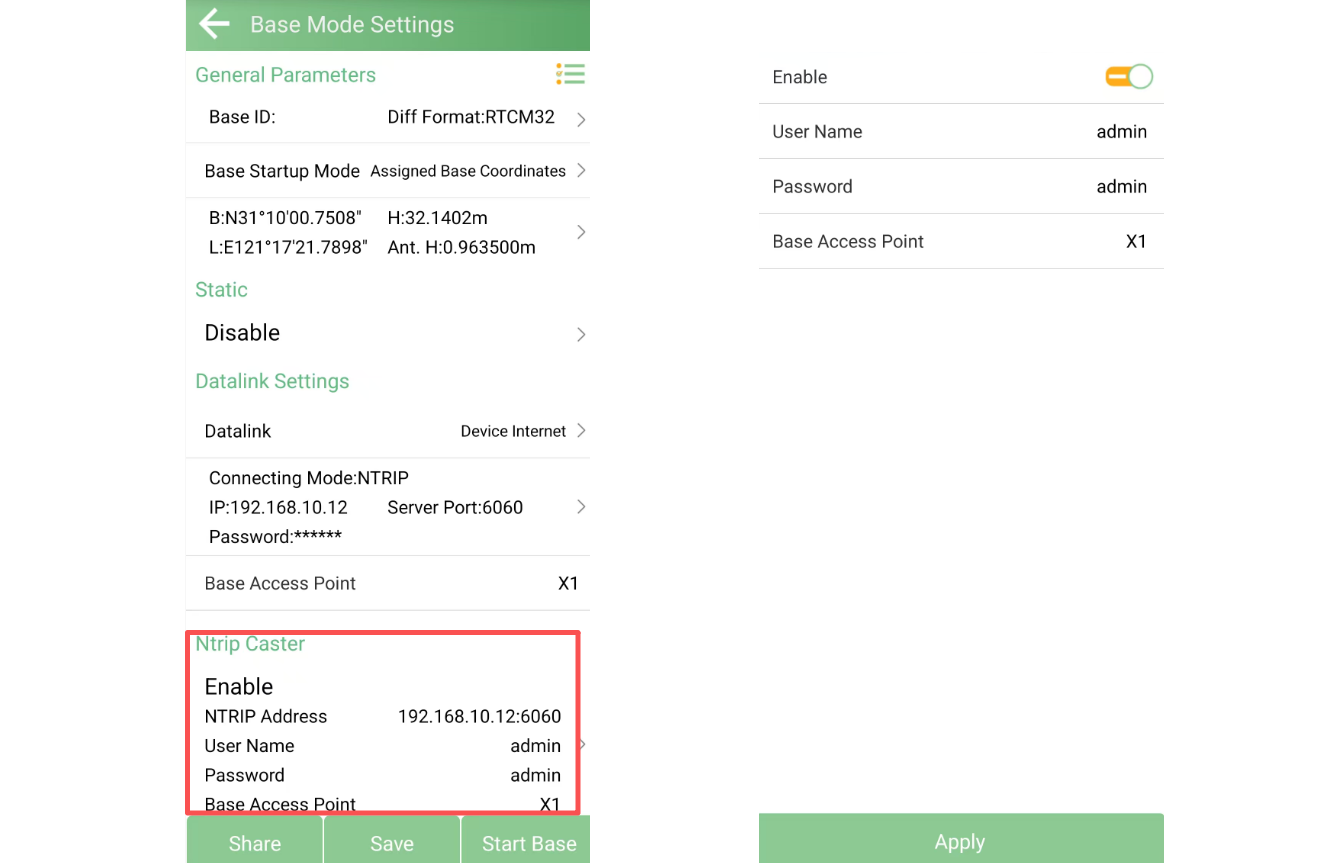This screenshot has width=1342, height=863.
Task: Go back with the arrow icon
Action: pyautogui.click(x=214, y=24)
